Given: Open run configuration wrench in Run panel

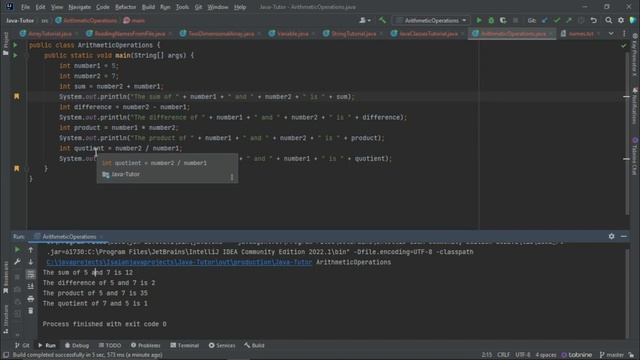Looking at the screenshot, I should 17,262.
